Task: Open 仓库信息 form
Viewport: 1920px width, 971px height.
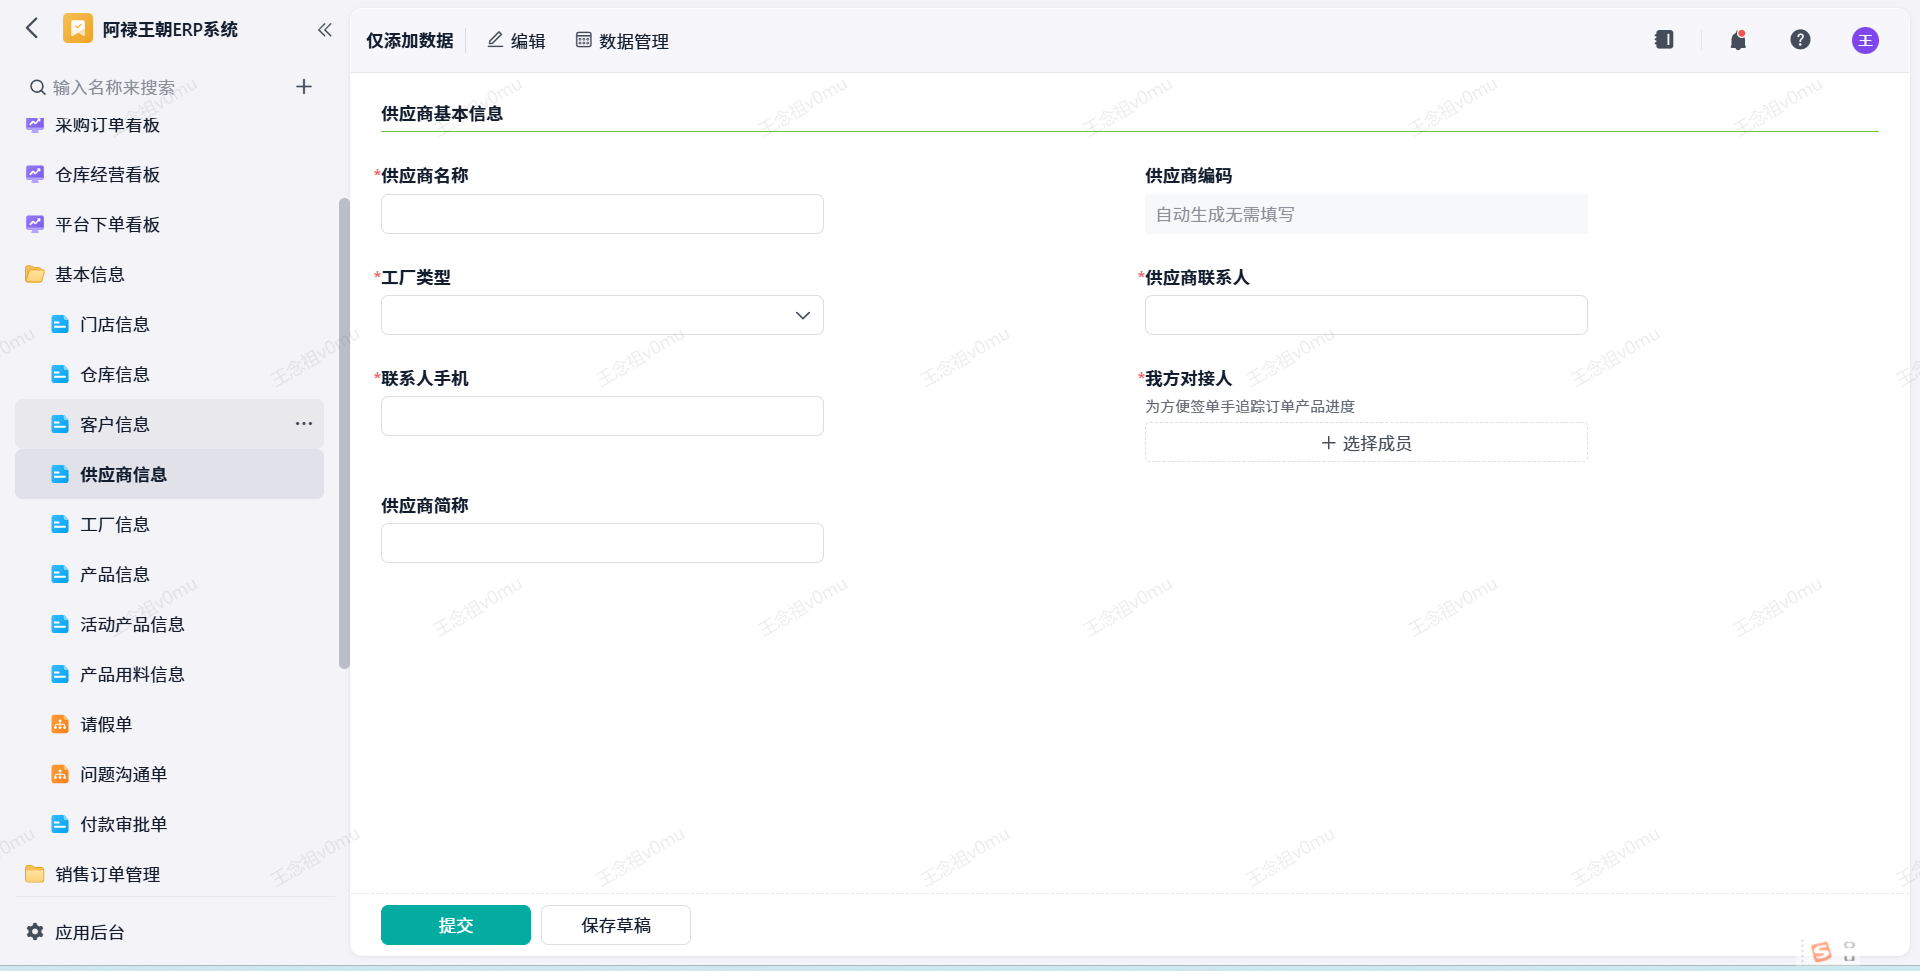Action: (114, 375)
